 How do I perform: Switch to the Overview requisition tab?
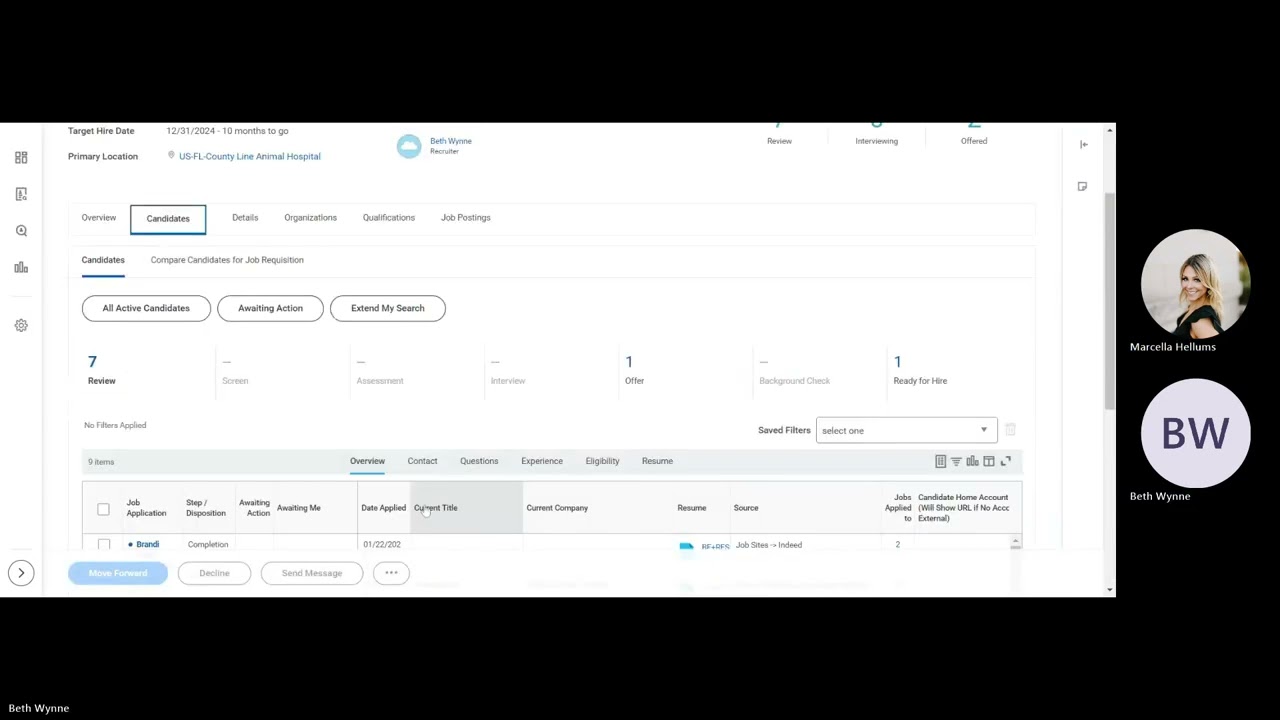[99, 218]
